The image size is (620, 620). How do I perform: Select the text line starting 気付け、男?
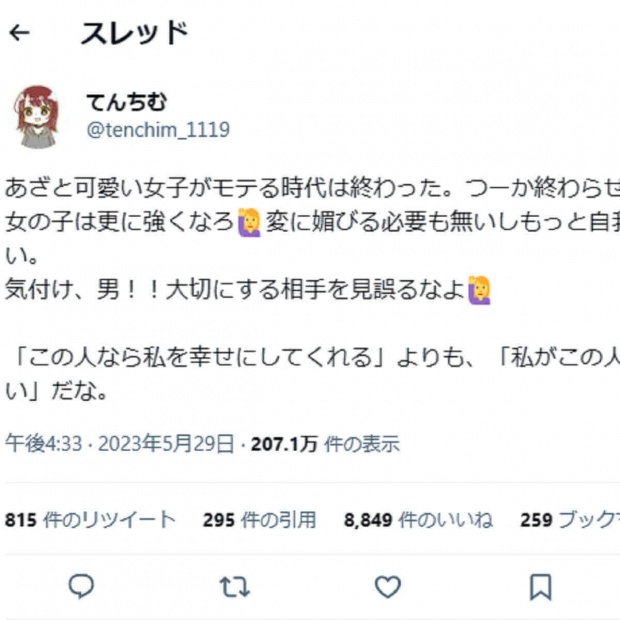point(248,291)
